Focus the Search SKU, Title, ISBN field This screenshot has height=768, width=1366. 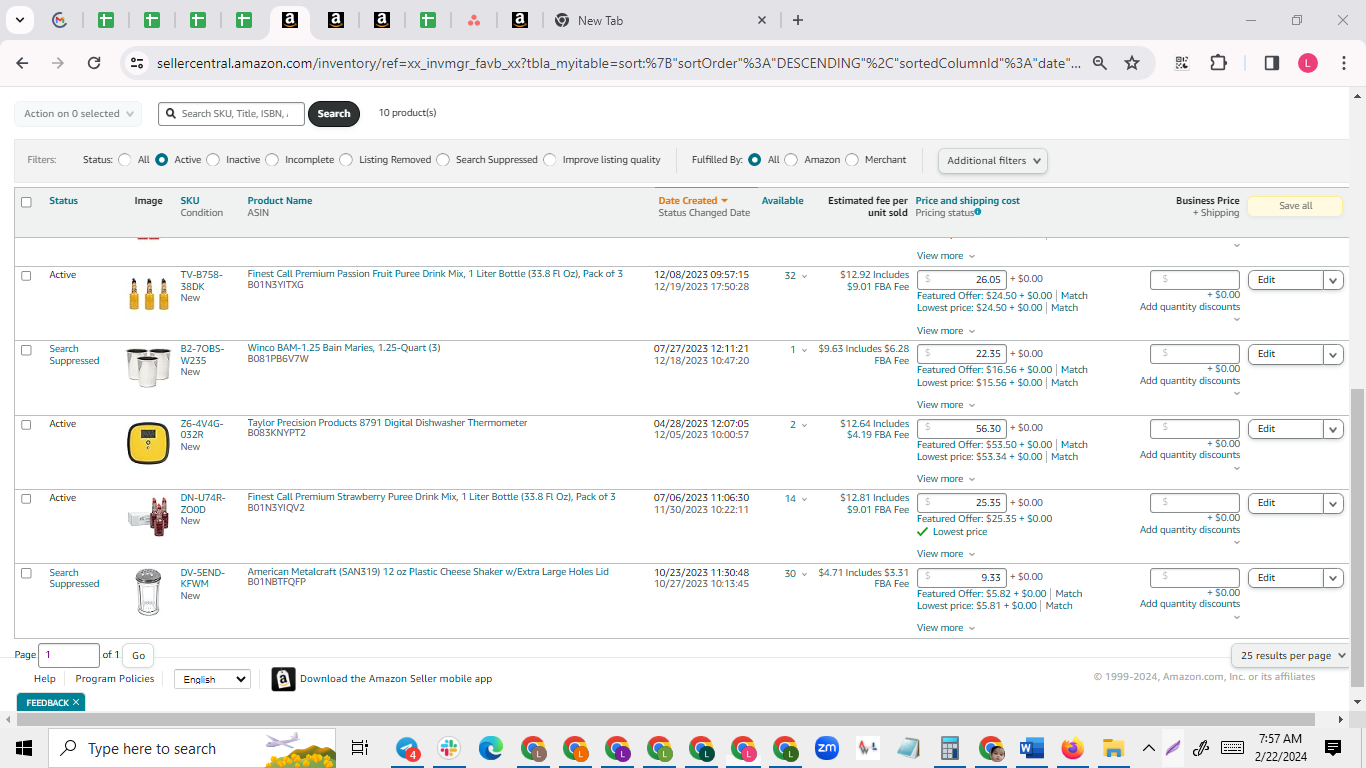[x=231, y=114]
